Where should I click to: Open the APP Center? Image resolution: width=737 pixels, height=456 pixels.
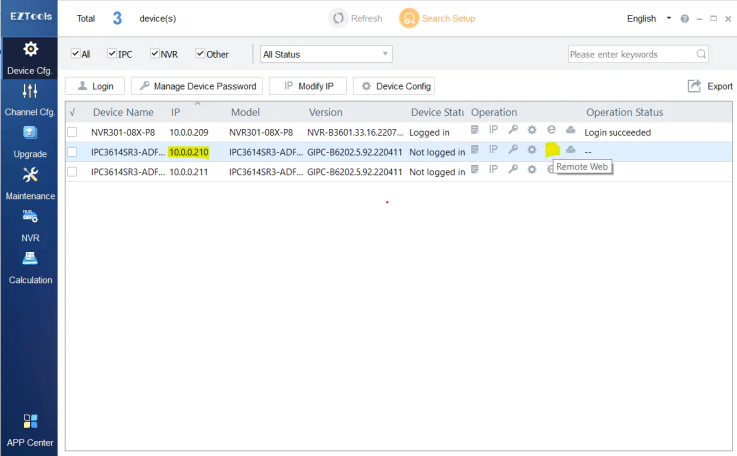coord(29,428)
